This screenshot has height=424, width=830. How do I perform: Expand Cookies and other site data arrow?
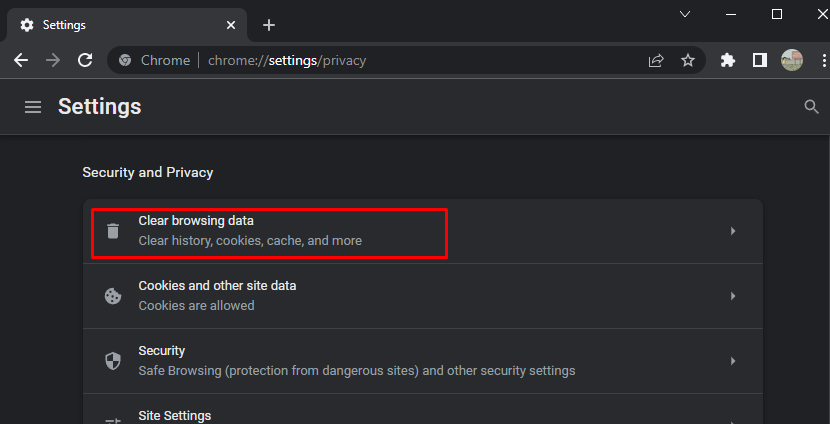tap(733, 296)
